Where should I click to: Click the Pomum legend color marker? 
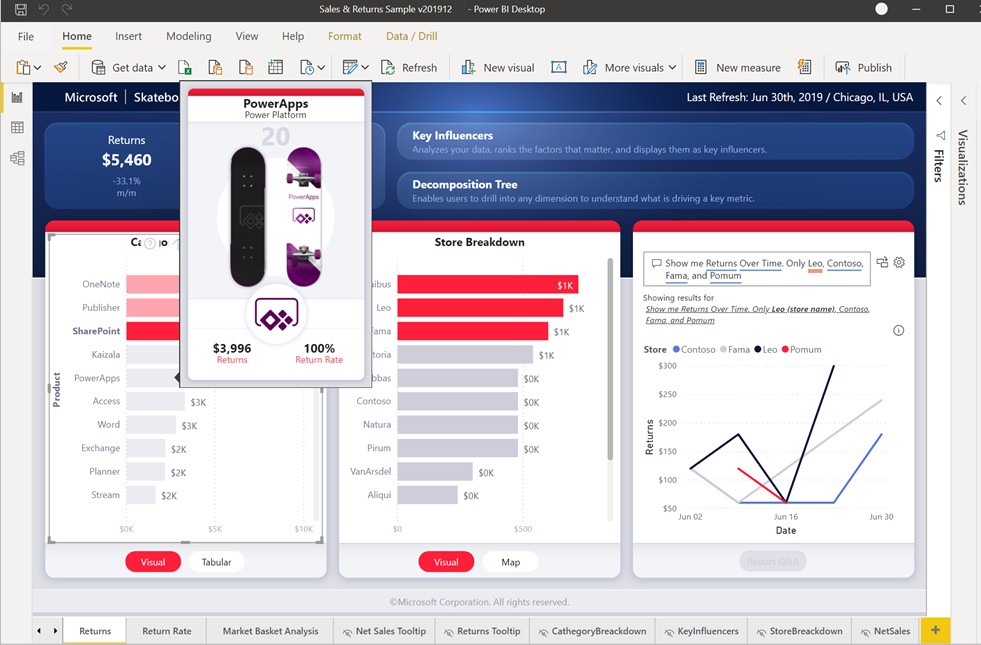785,350
